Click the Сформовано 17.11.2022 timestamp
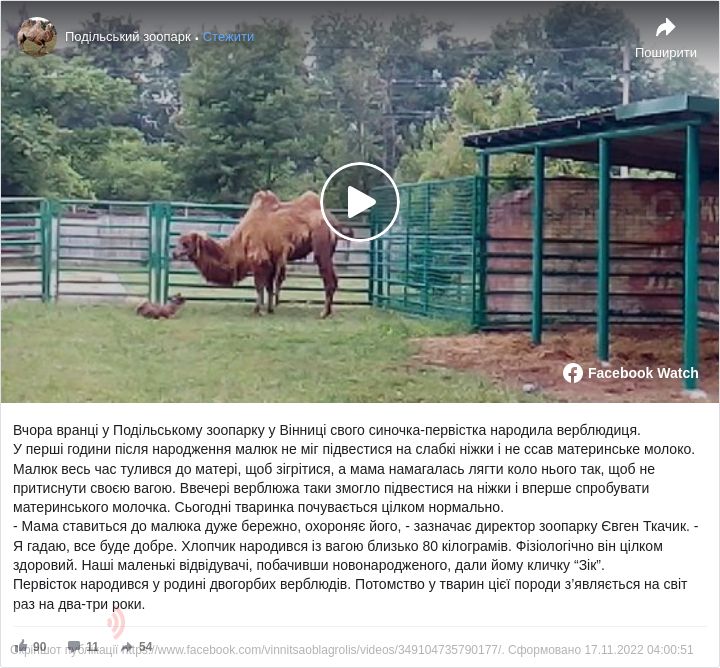 pos(601,650)
